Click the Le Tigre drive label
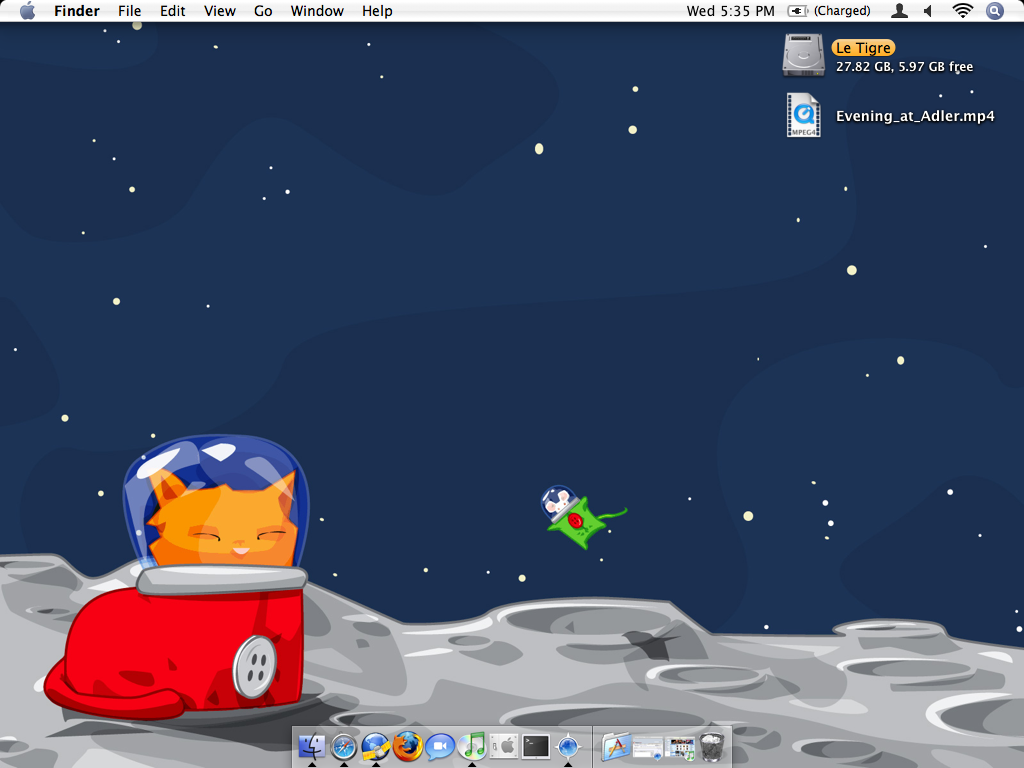This screenshot has width=1024, height=768. [863, 48]
